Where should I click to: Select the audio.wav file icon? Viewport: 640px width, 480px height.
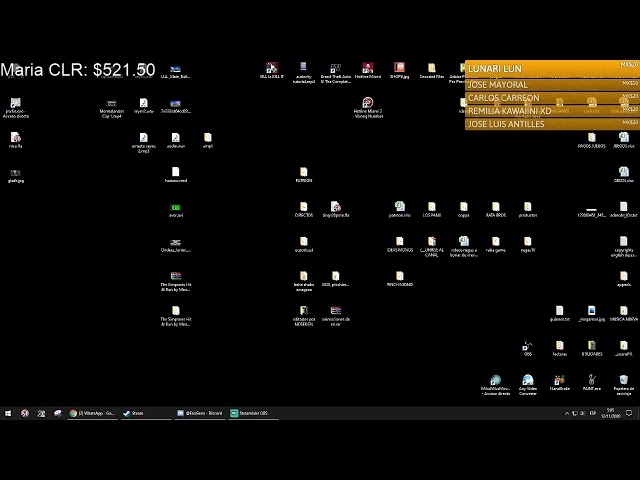(x=176, y=140)
